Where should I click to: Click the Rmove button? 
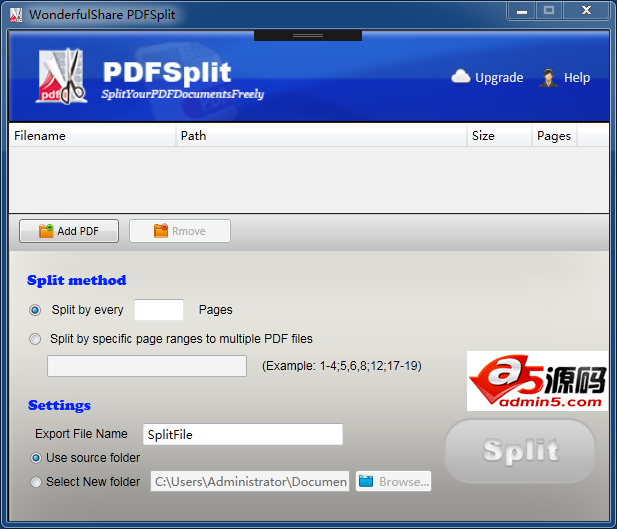[x=180, y=231]
